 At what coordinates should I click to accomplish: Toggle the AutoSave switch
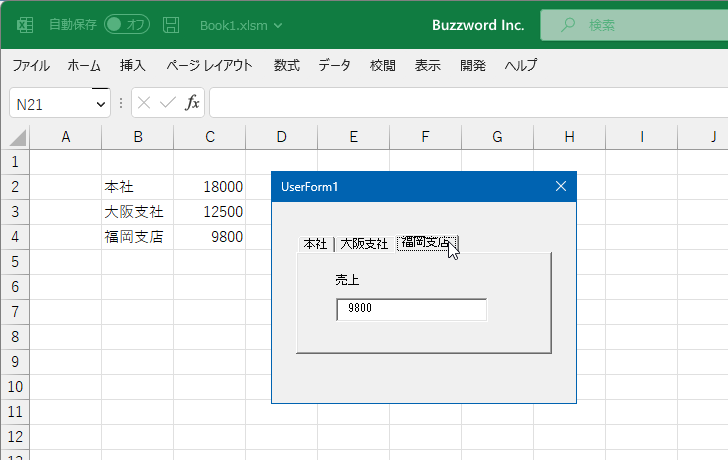[x=127, y=25]
